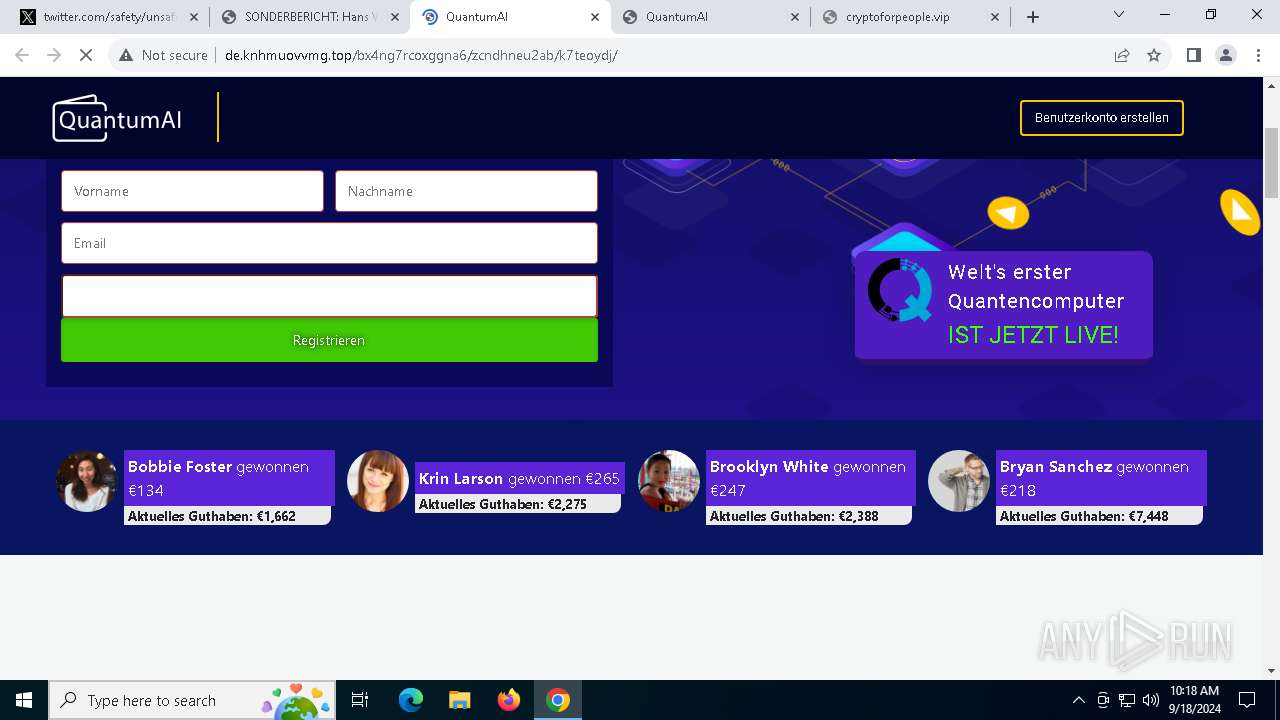The image size is (1280, 720).
Task: Click the Vorname input field
Action: tap(192, 191)
